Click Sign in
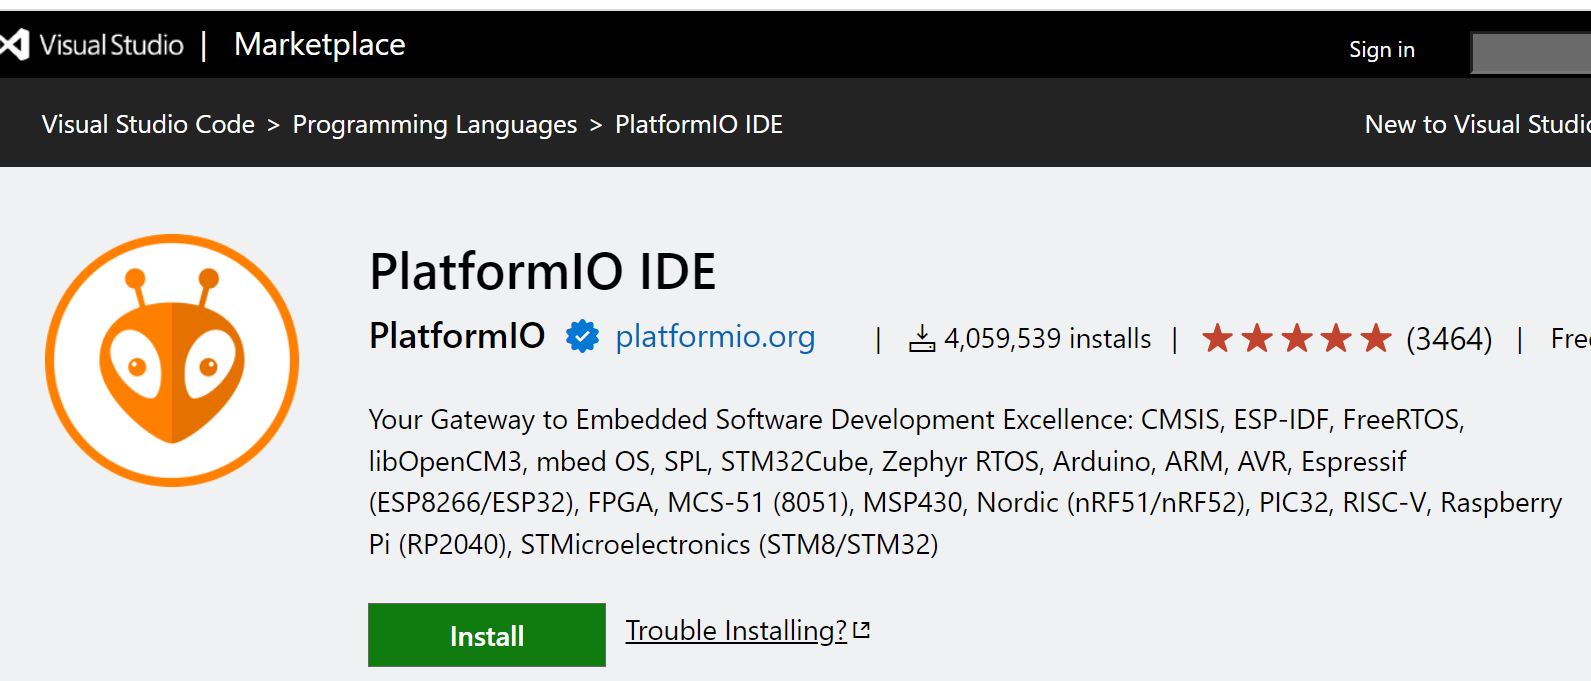 tap(1381, 50)
